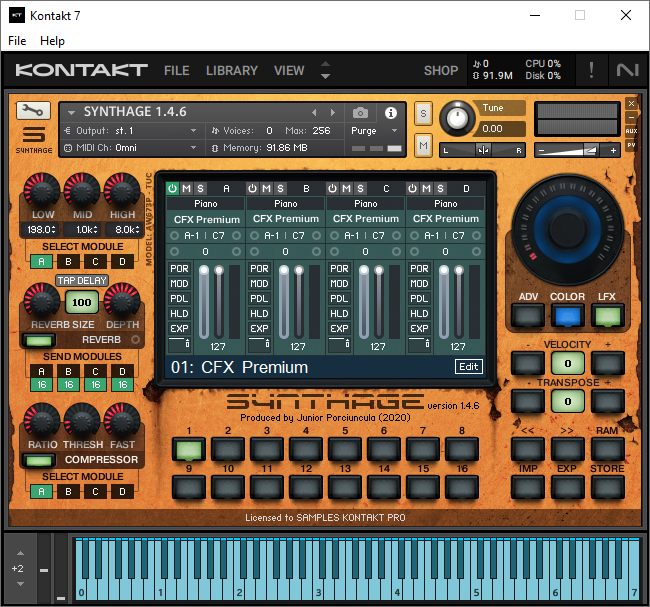Toggle power button for layer A
This screenshot has width=650, height=607.
click(x=172, y=189)
